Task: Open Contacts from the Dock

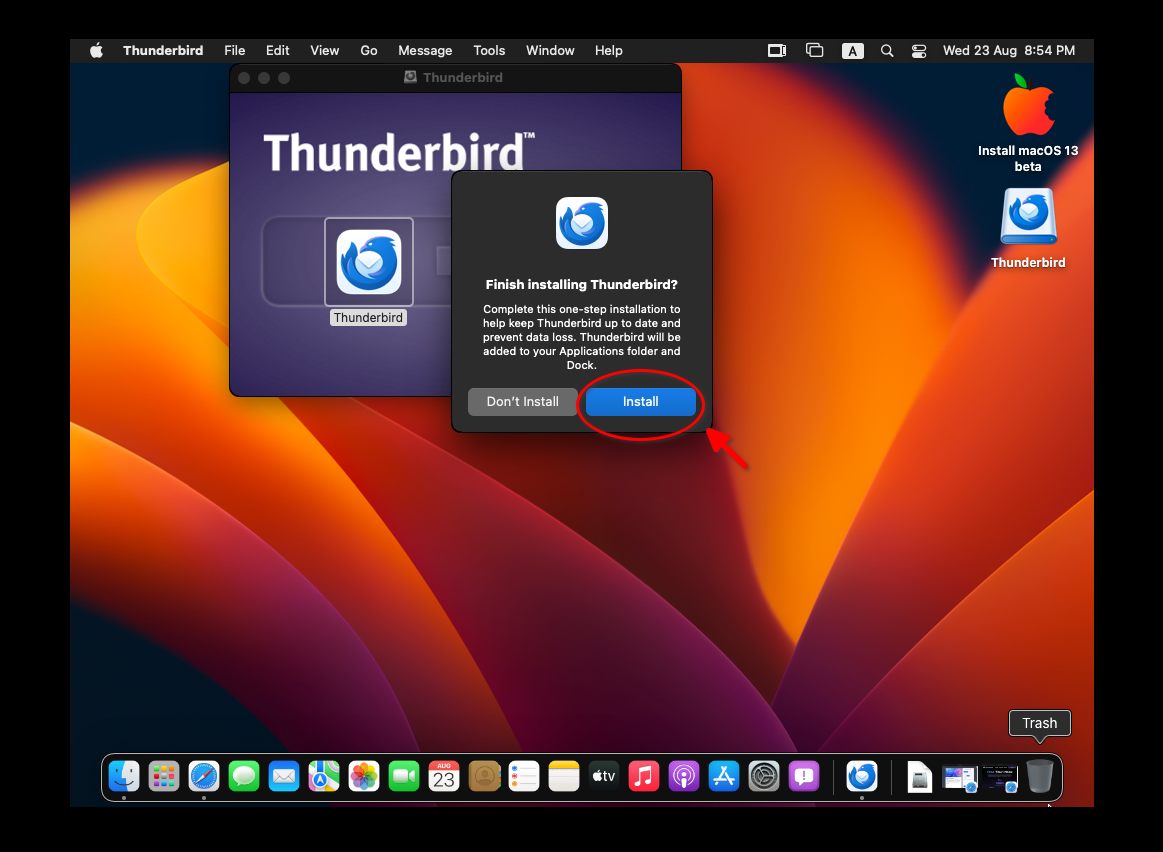Action: [x=484, y=776]
